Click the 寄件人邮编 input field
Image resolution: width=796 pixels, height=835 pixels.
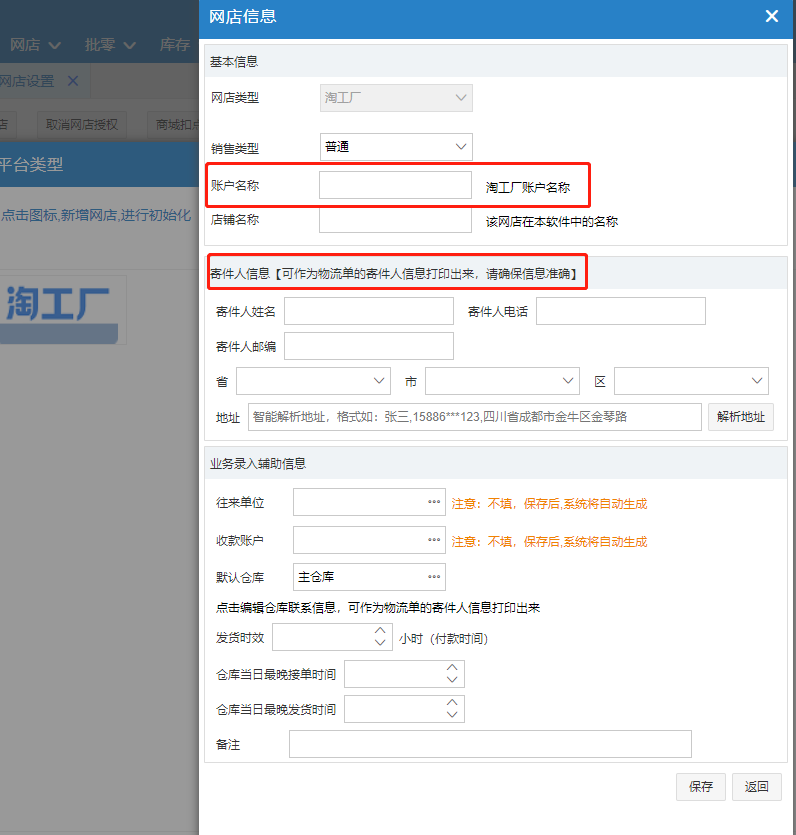click(368, 346)
